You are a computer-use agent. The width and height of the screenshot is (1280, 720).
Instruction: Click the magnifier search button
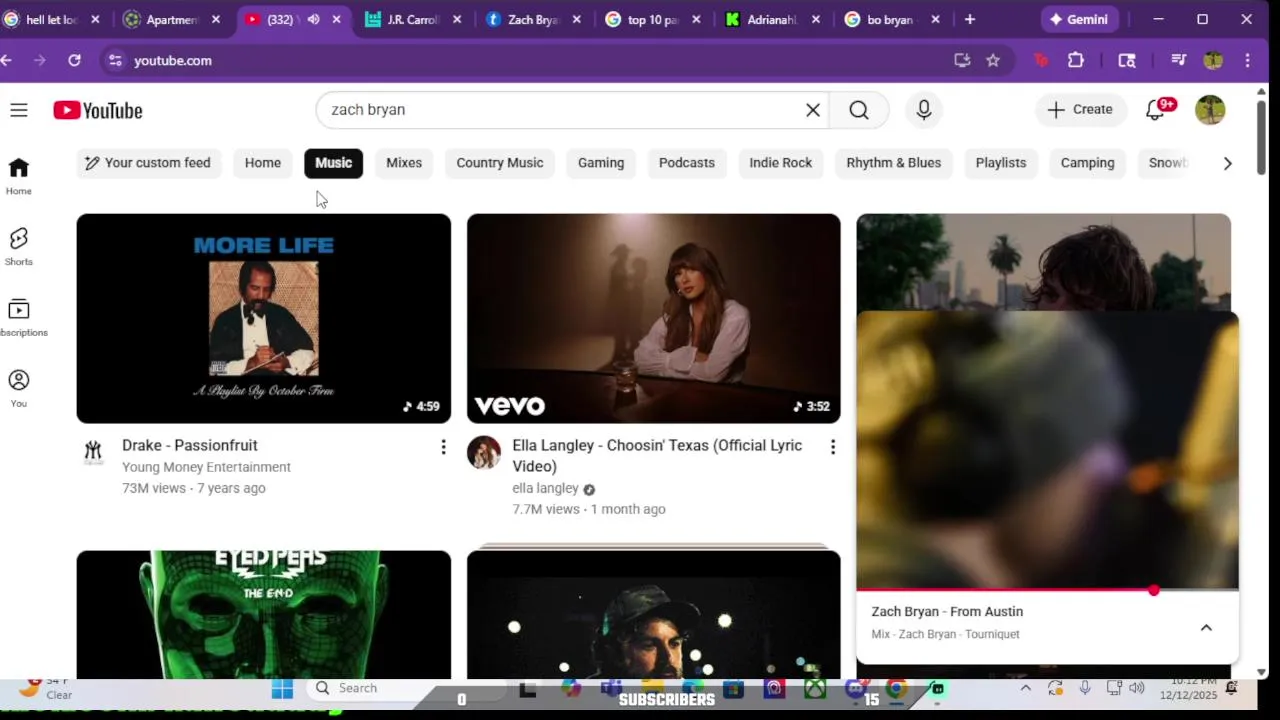859,110
